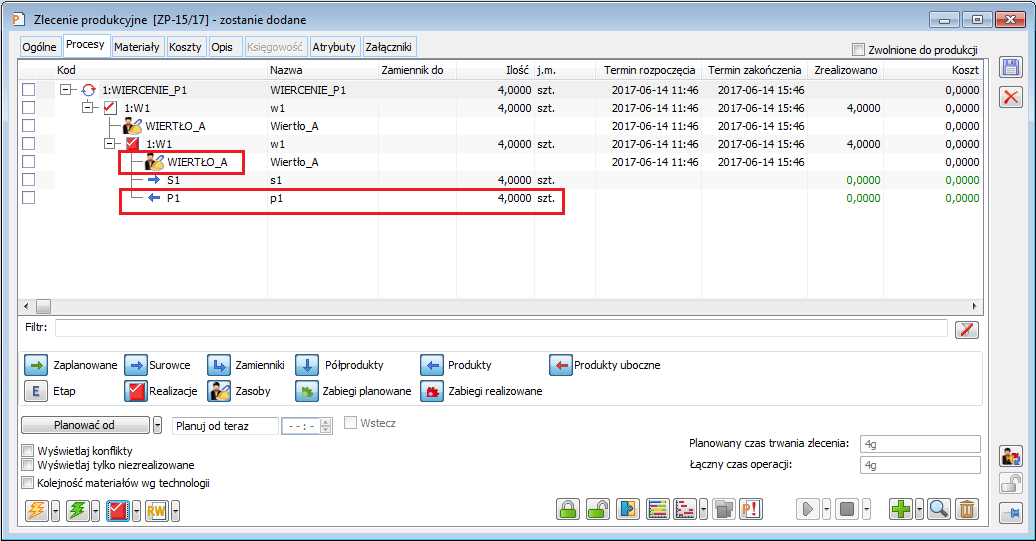Select the P1 product row
This screenshot has height=541, width=1036.
[500, 198]
